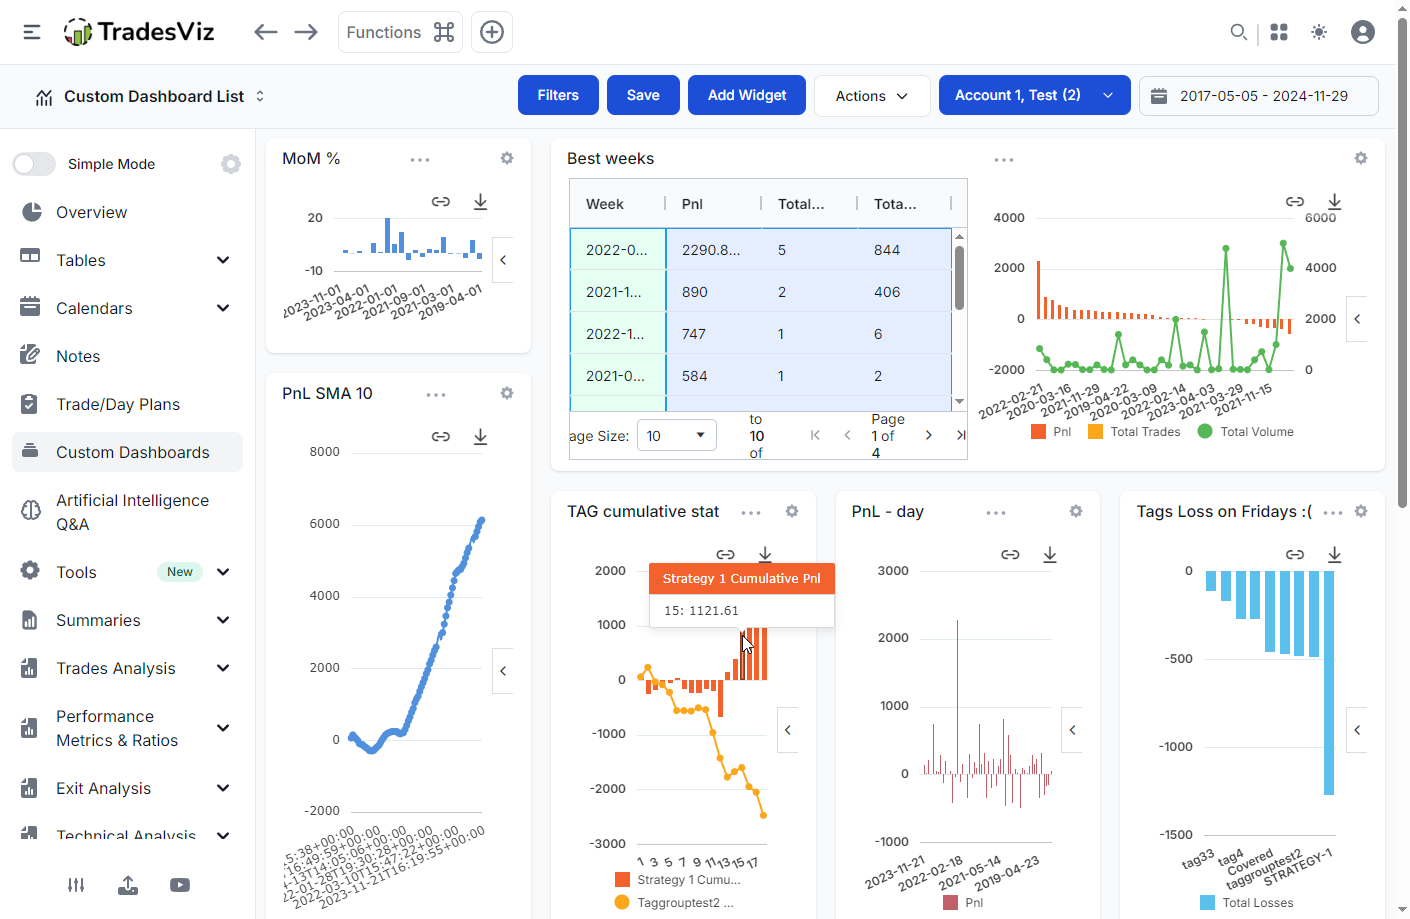Open search with the magnifier icon
1410x919 pixels.
1239,32
